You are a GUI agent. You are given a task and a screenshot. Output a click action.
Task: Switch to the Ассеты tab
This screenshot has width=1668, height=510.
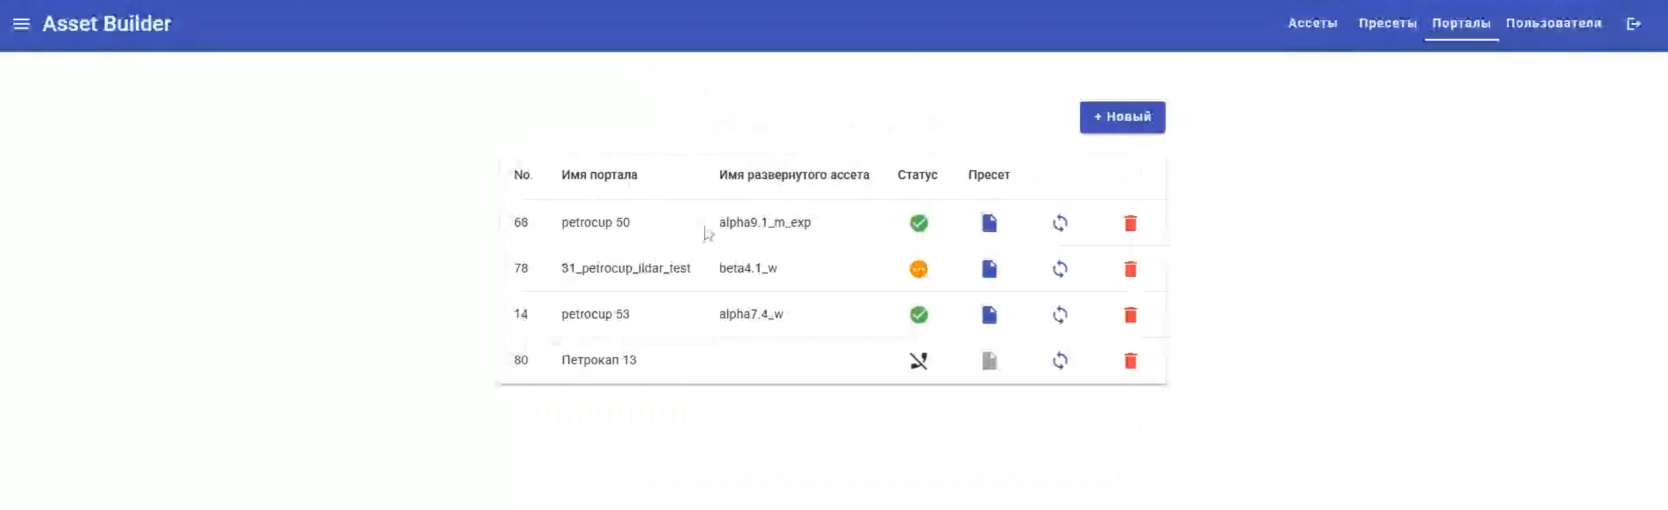[1312, 23]
